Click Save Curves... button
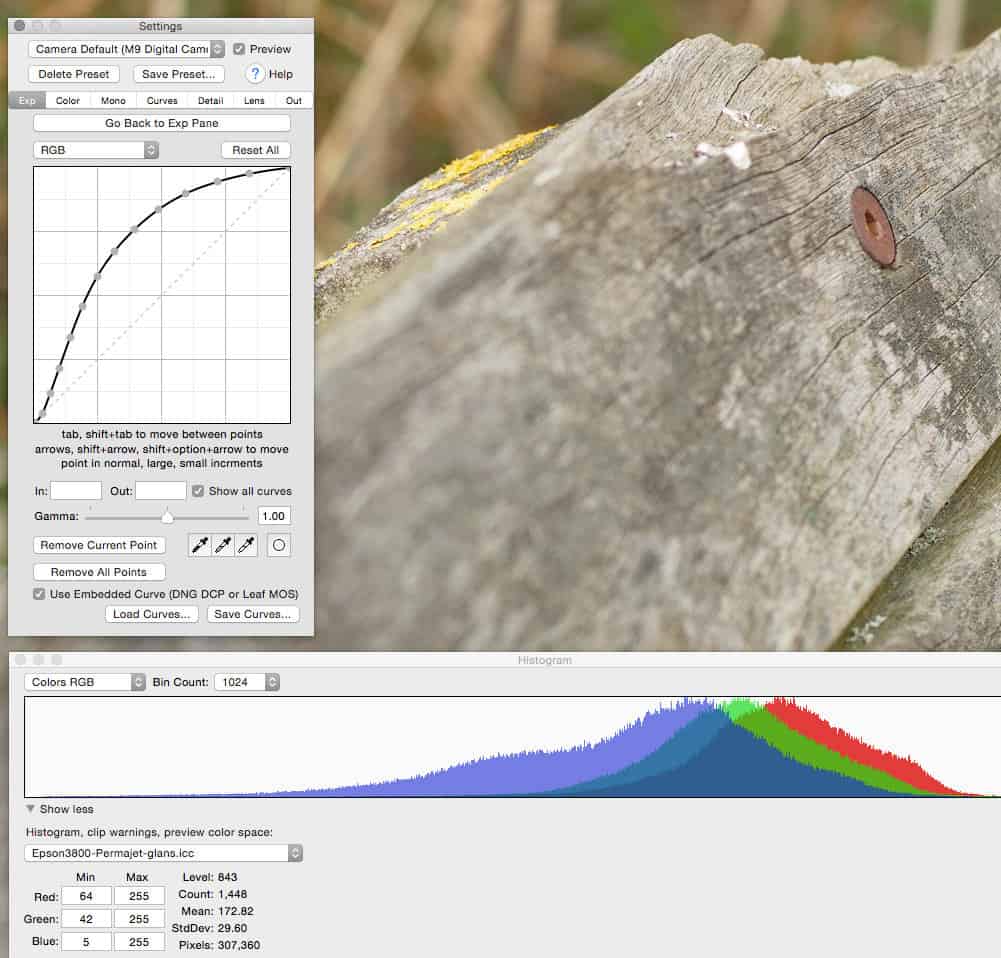Screen dimensions: 1001x958 pyautogui.click(x=253, y=614)
